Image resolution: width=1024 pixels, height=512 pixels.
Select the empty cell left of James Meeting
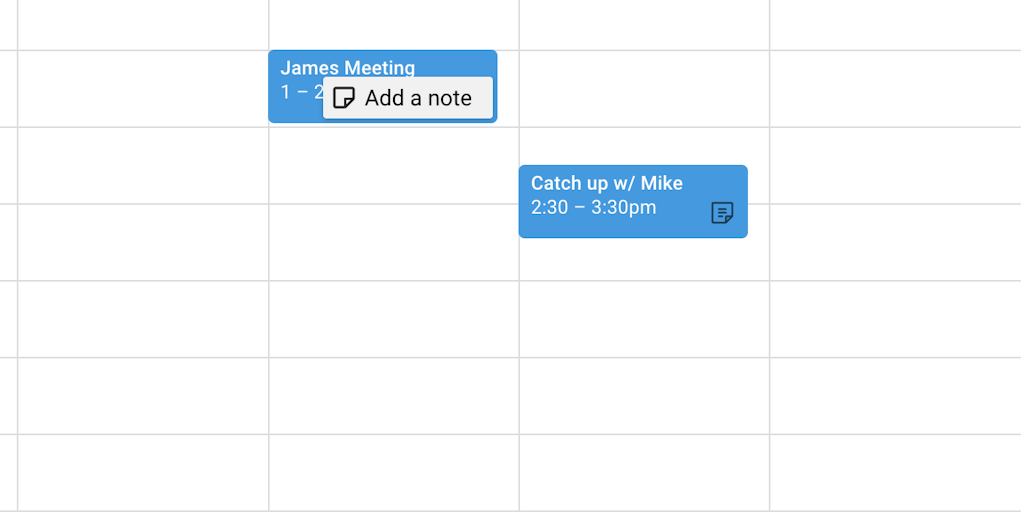point(143,88)
